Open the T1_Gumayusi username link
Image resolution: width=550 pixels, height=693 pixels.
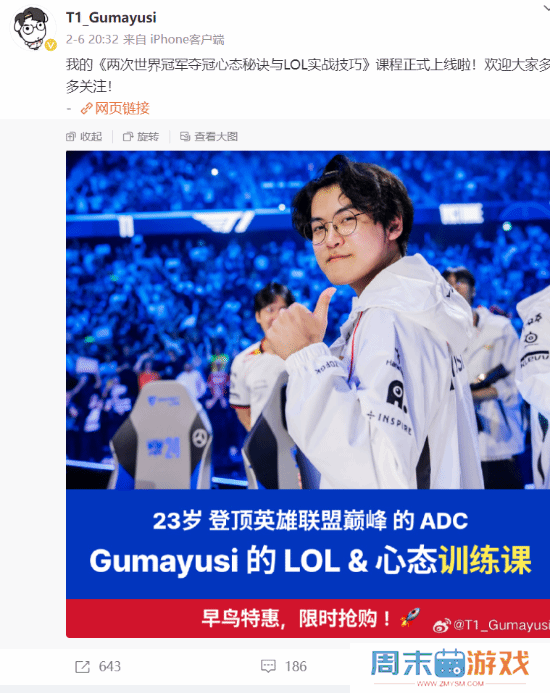click(x=111, y=18)
